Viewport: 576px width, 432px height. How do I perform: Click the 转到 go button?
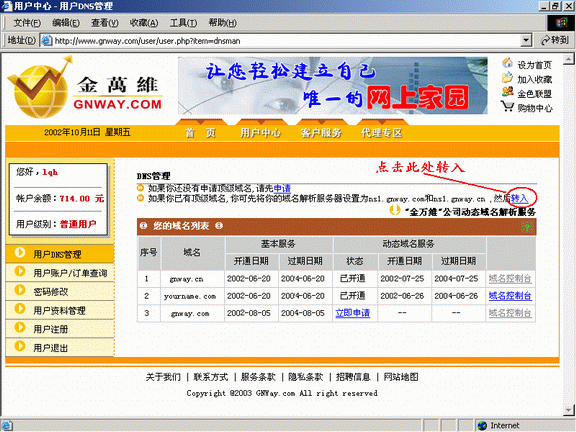click(x=554, y=40)
